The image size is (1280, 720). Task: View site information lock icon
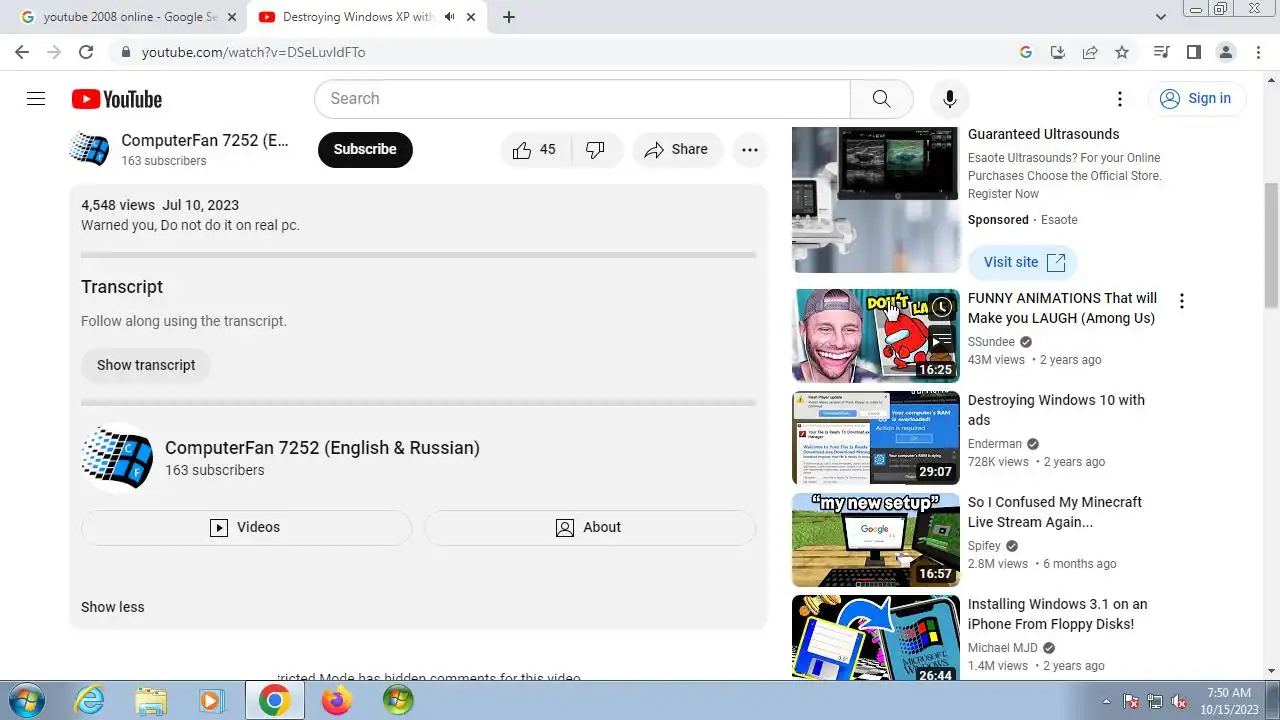(x=126, y=52)
